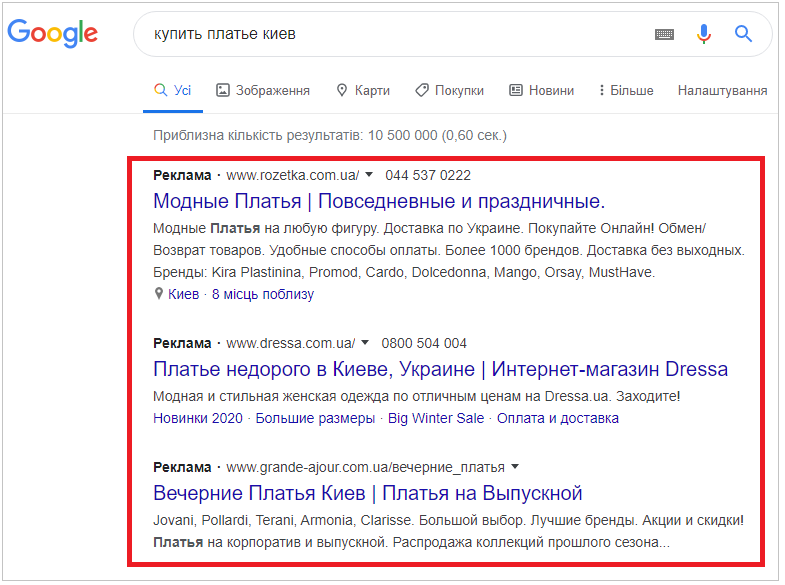The image size is (785, 585).
Task: Open the Новинки 2020 sitelink
Action: tap(198, 418)
